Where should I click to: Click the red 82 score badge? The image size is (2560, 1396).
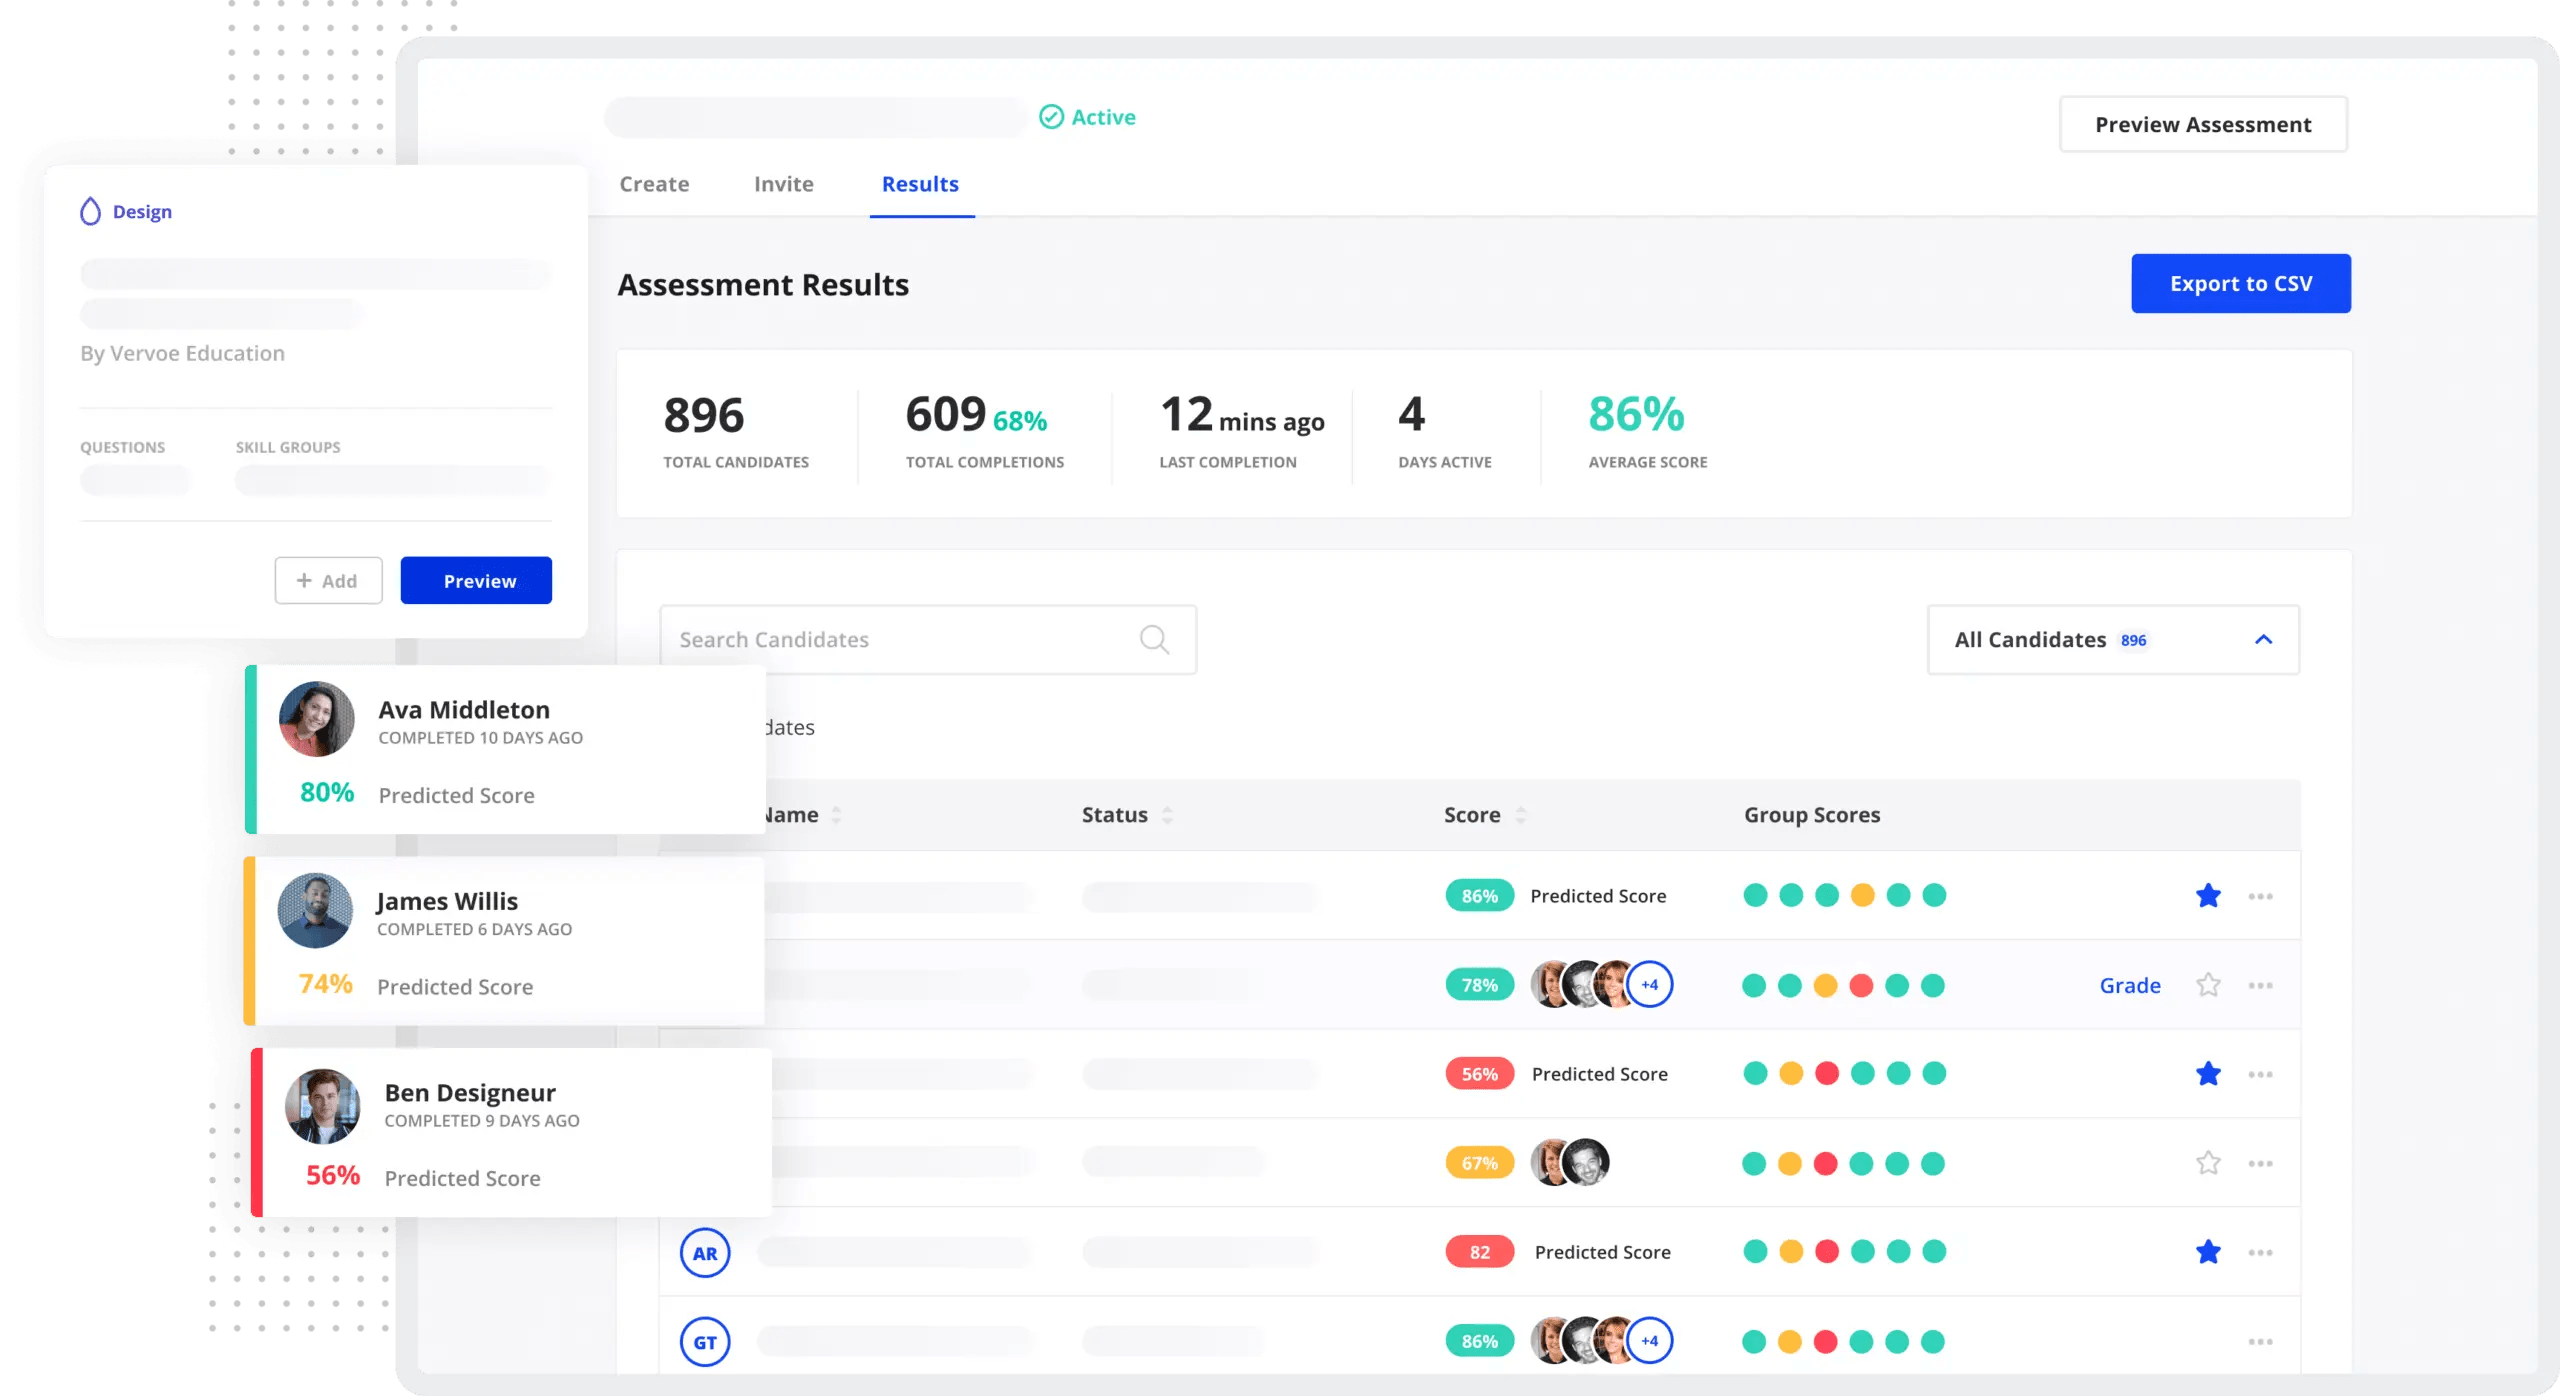pos(1479,1252)
